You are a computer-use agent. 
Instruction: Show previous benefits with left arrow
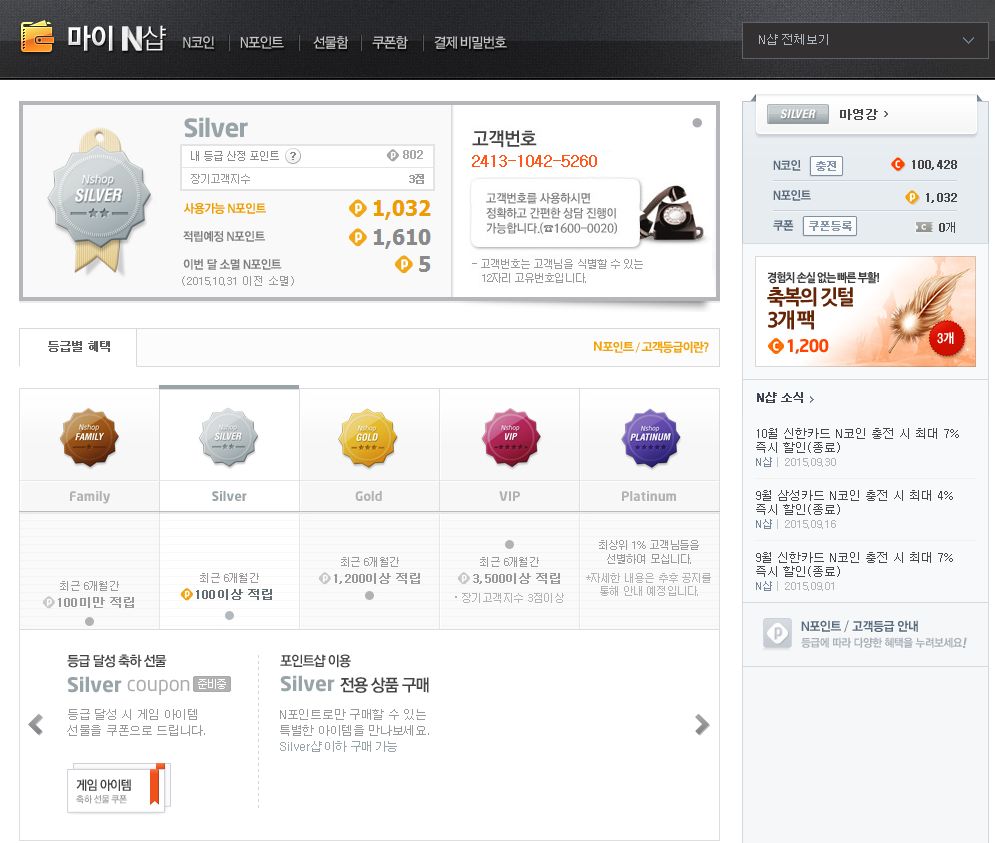pos(37,725)
